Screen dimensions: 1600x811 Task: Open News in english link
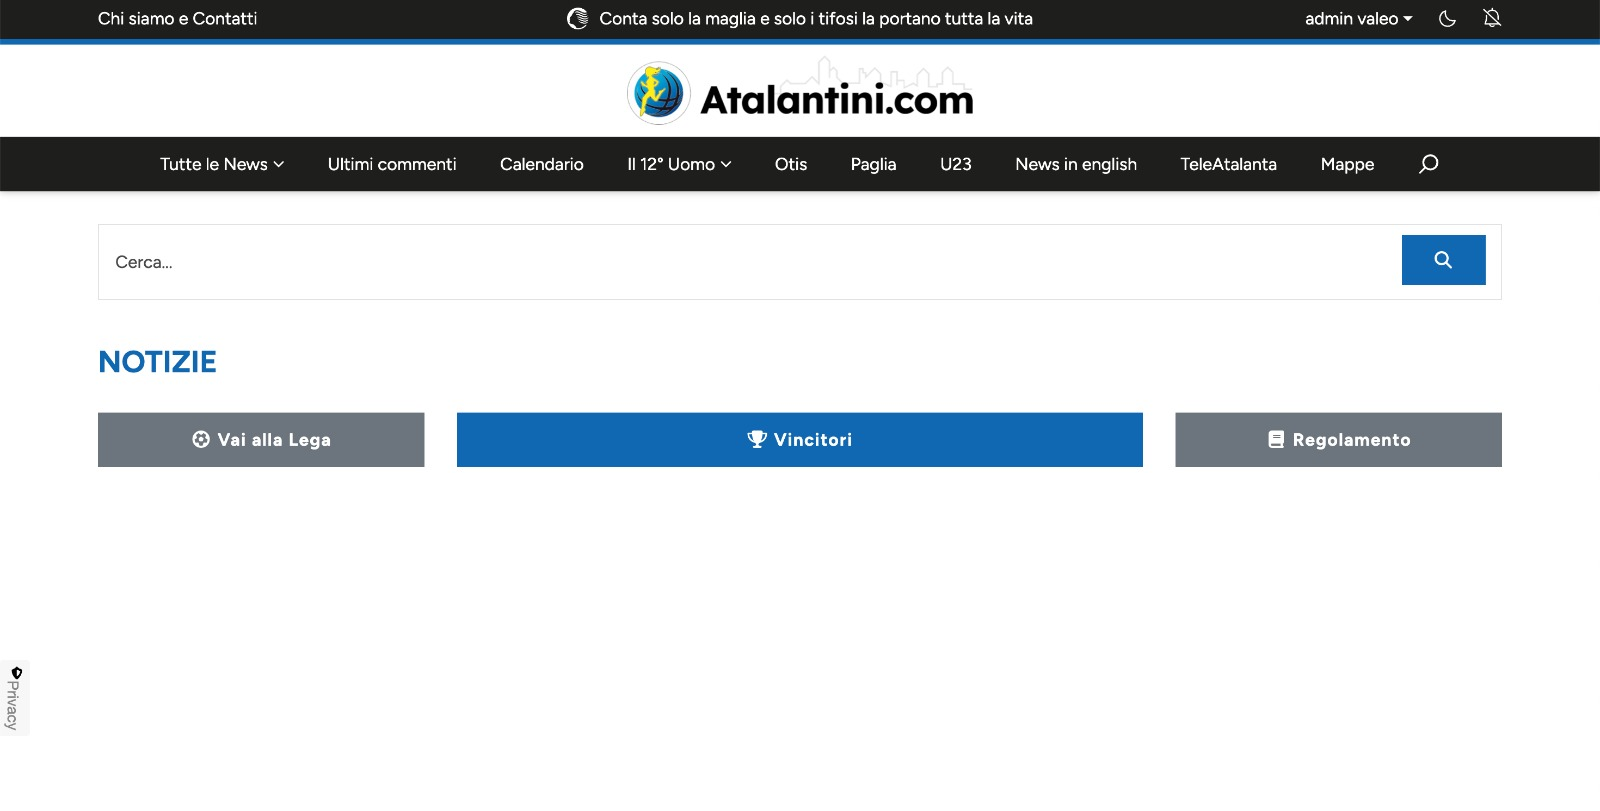1076,164
